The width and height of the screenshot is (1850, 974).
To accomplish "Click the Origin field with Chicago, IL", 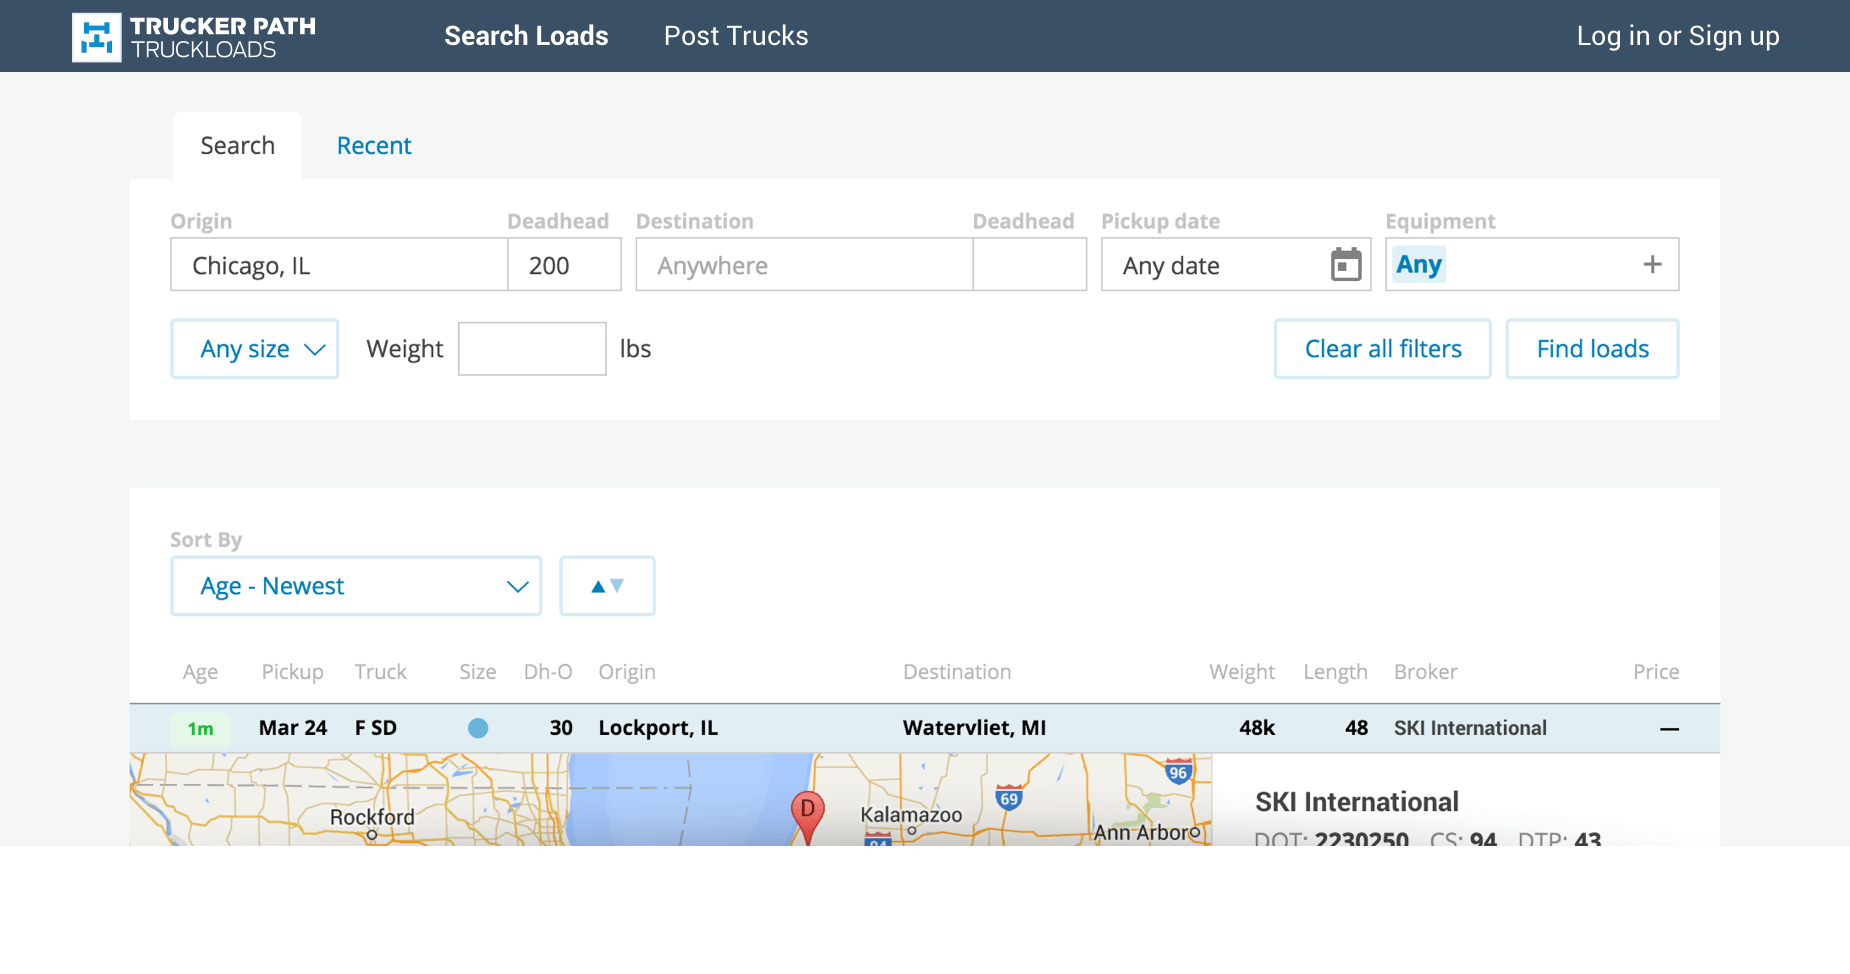I will tap(338, 265).
